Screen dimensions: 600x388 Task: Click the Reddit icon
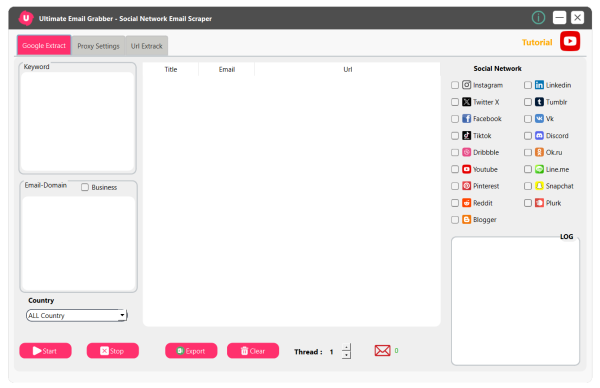click(x=466, y=203)
